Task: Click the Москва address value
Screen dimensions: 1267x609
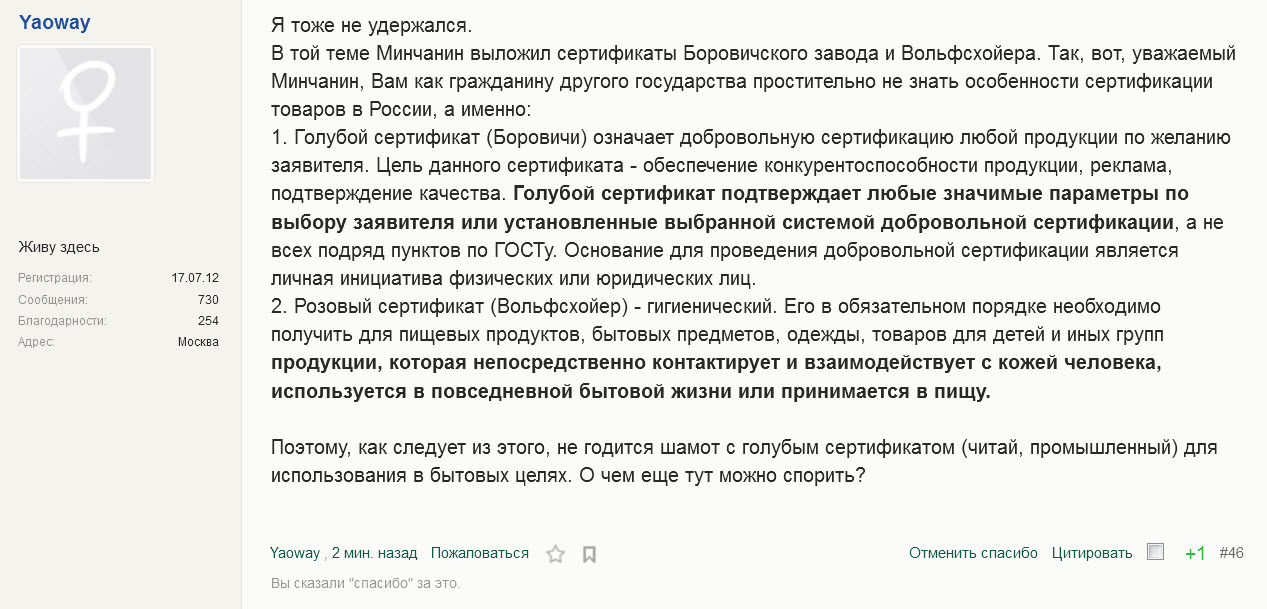Action: click(198, 342)
